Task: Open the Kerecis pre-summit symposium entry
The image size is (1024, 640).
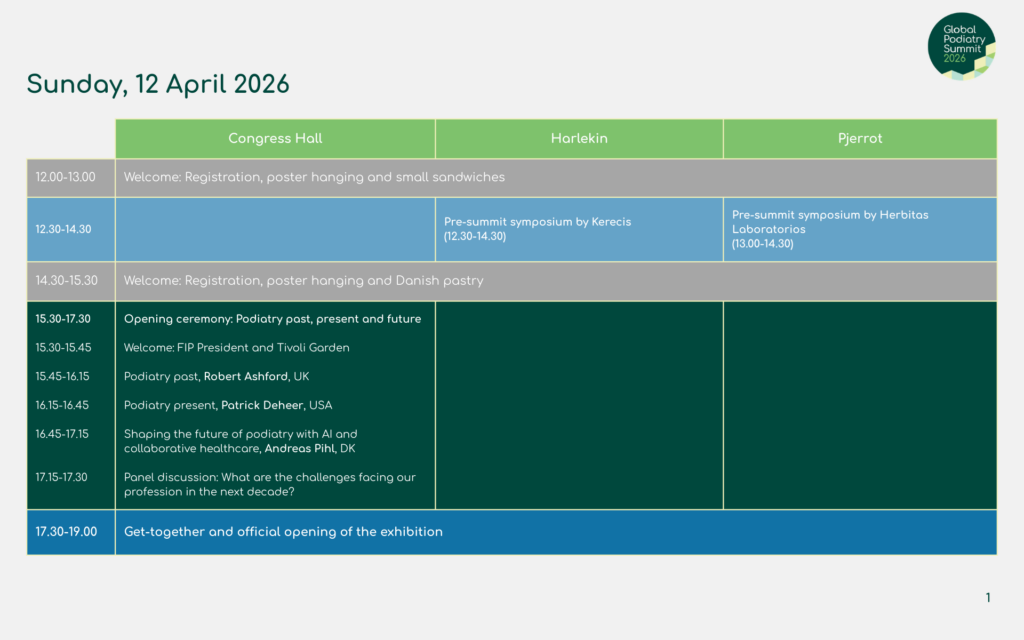Action: [x=538, y=229]
